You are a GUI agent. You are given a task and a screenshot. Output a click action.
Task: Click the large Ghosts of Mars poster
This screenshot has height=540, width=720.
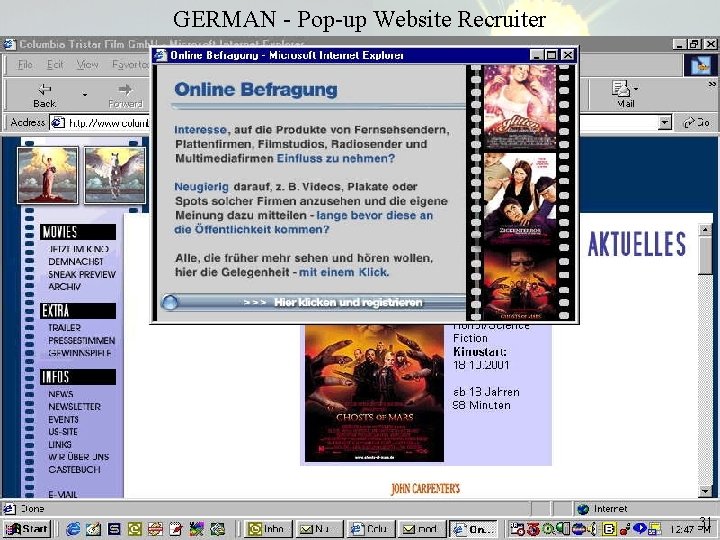[x=374, y=393]
